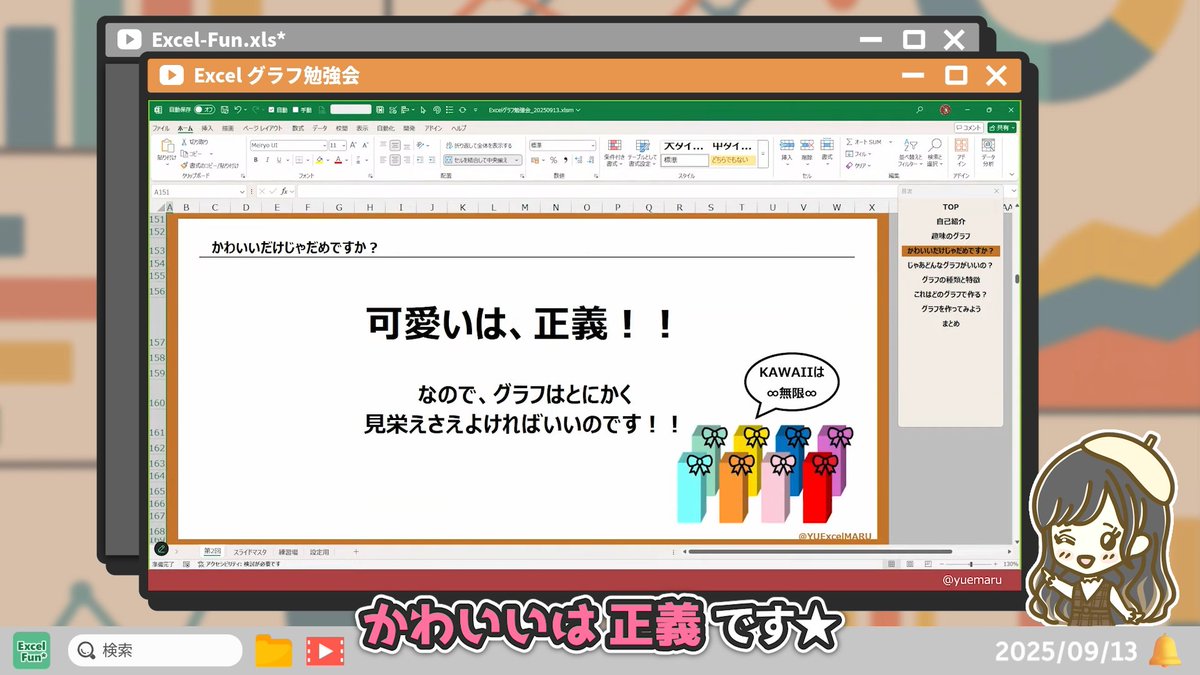This screenshot has height=675, width=1200.
Task: Click the fill color bucket icon
Action: (x=320, y=160)
